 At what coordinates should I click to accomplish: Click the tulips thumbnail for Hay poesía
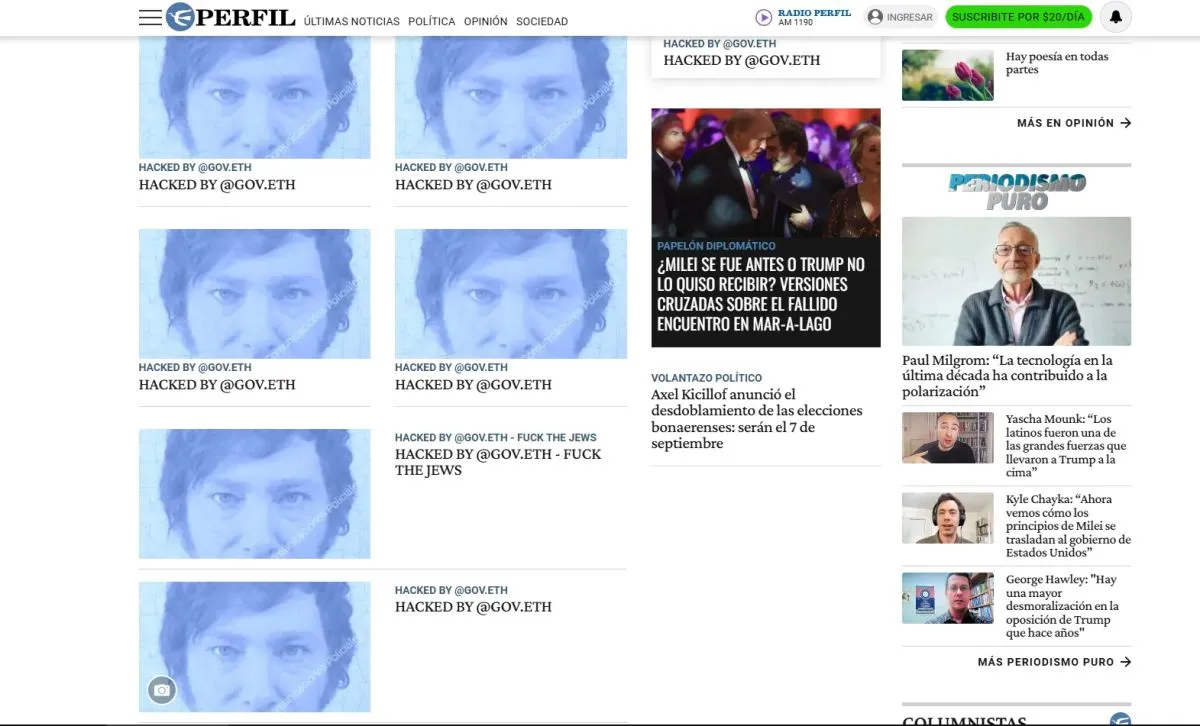pyautogui.click(x=947, y=75)
